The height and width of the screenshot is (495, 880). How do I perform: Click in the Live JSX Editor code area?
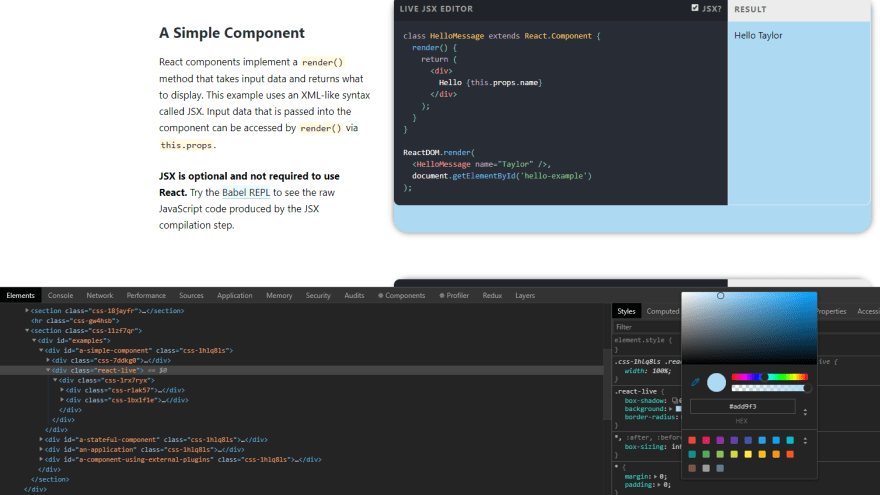pos(561,112)
